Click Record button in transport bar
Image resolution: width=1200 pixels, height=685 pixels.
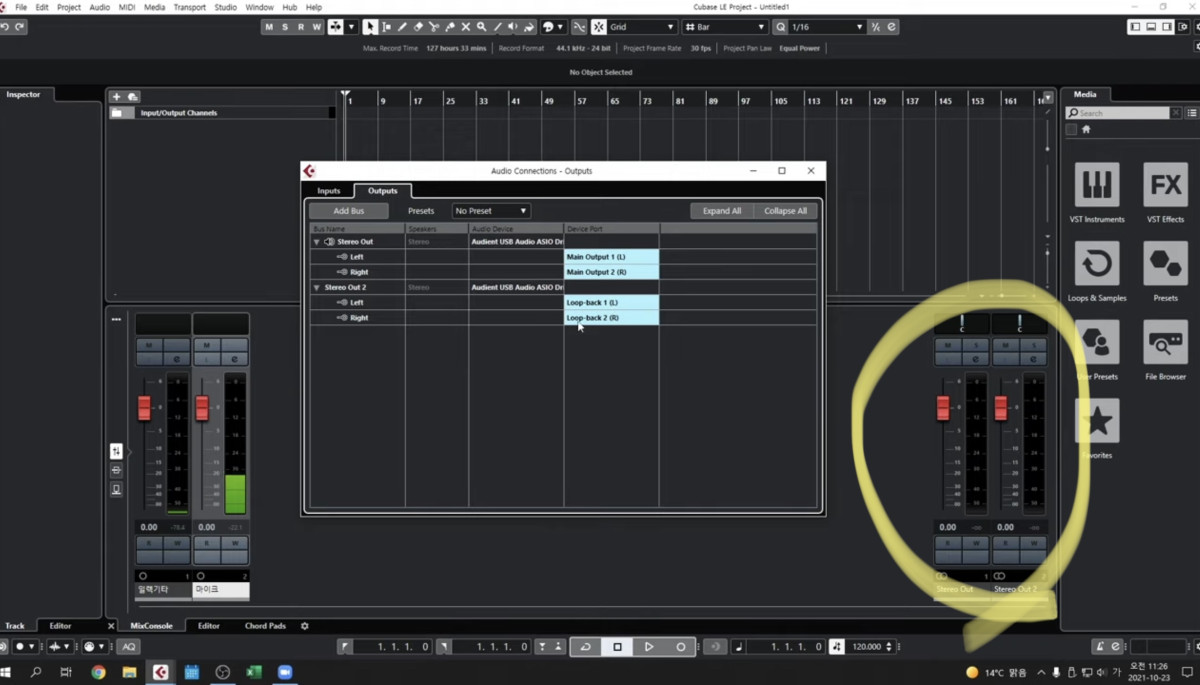coord(681,647)
